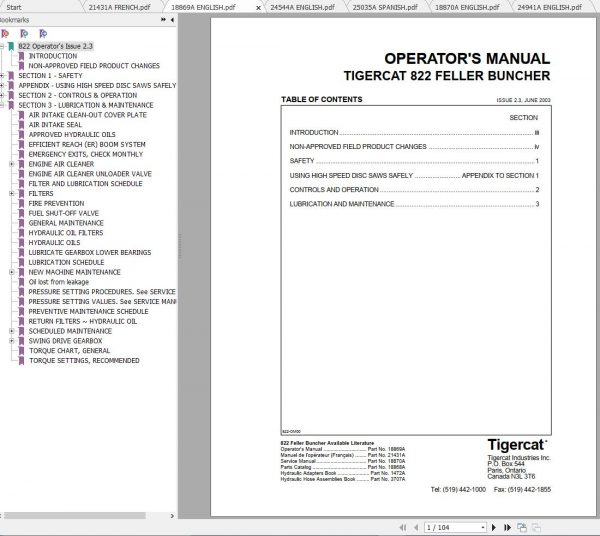
Task: Open the page number dropdown
Action: pos(483,528)
